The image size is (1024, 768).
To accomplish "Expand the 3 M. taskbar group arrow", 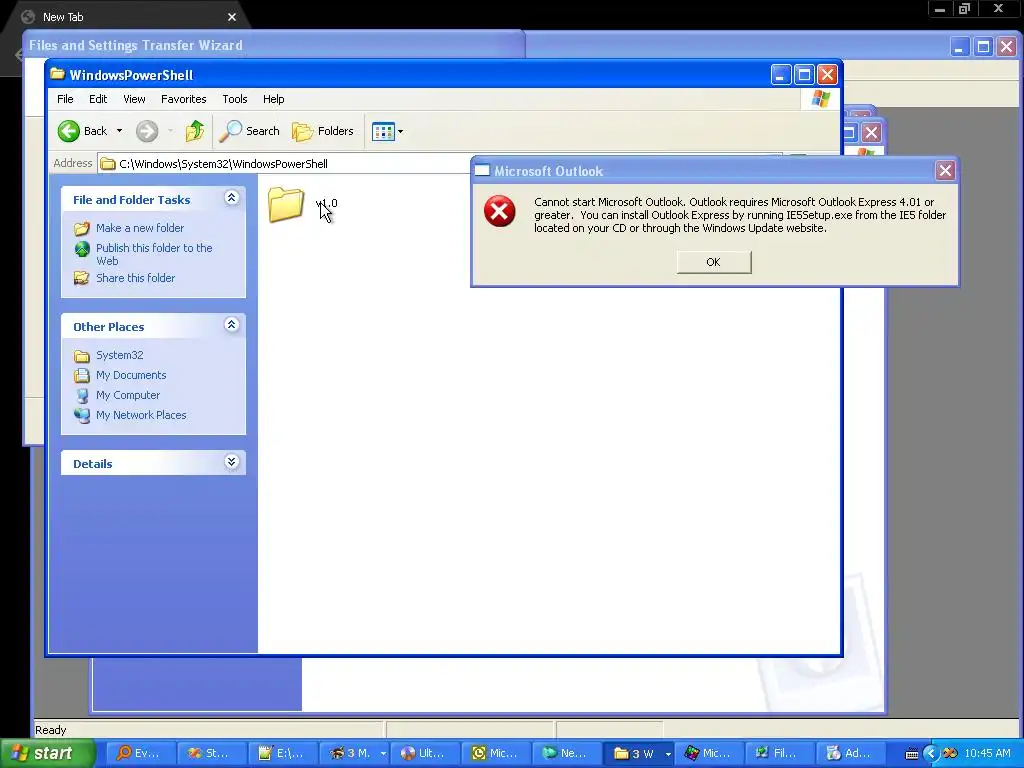I will (x=383, y=754).
